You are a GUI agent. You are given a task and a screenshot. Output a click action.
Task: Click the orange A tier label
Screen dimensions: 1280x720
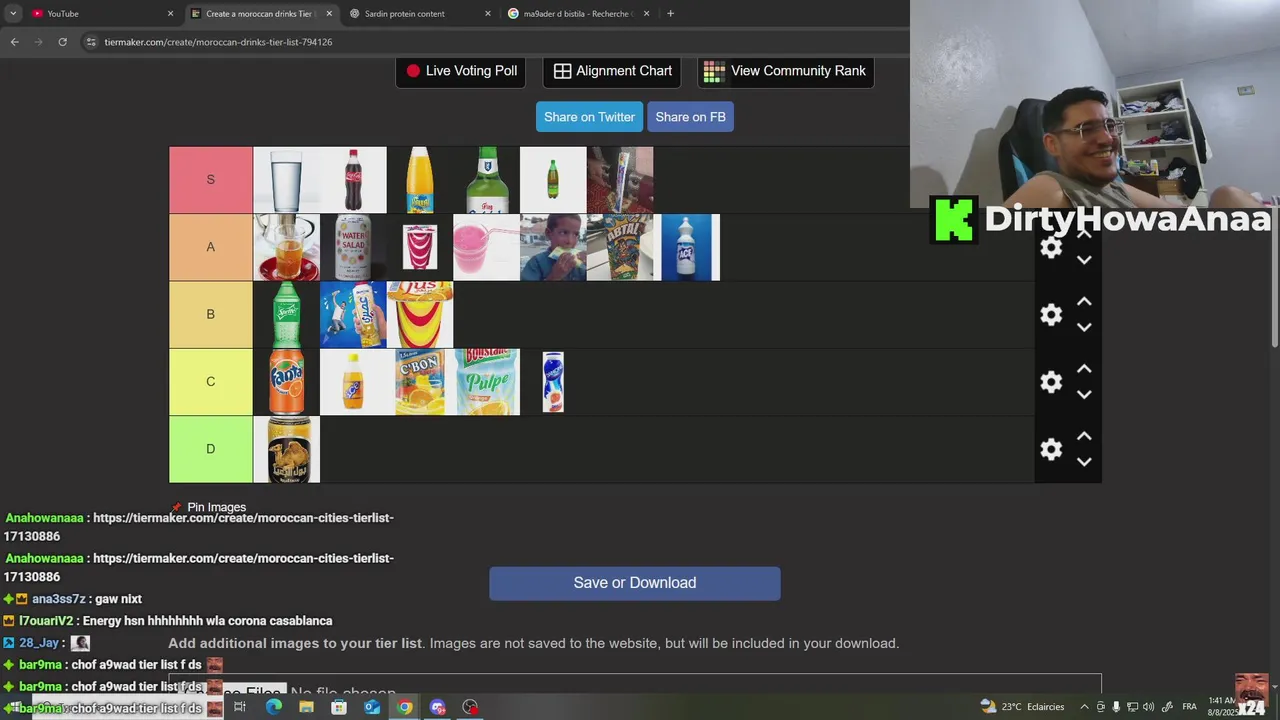(x=211, y=247)
